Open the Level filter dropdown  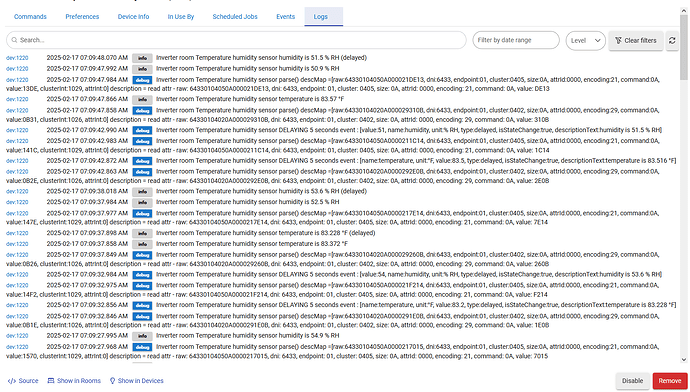click(x=585, y=40)
